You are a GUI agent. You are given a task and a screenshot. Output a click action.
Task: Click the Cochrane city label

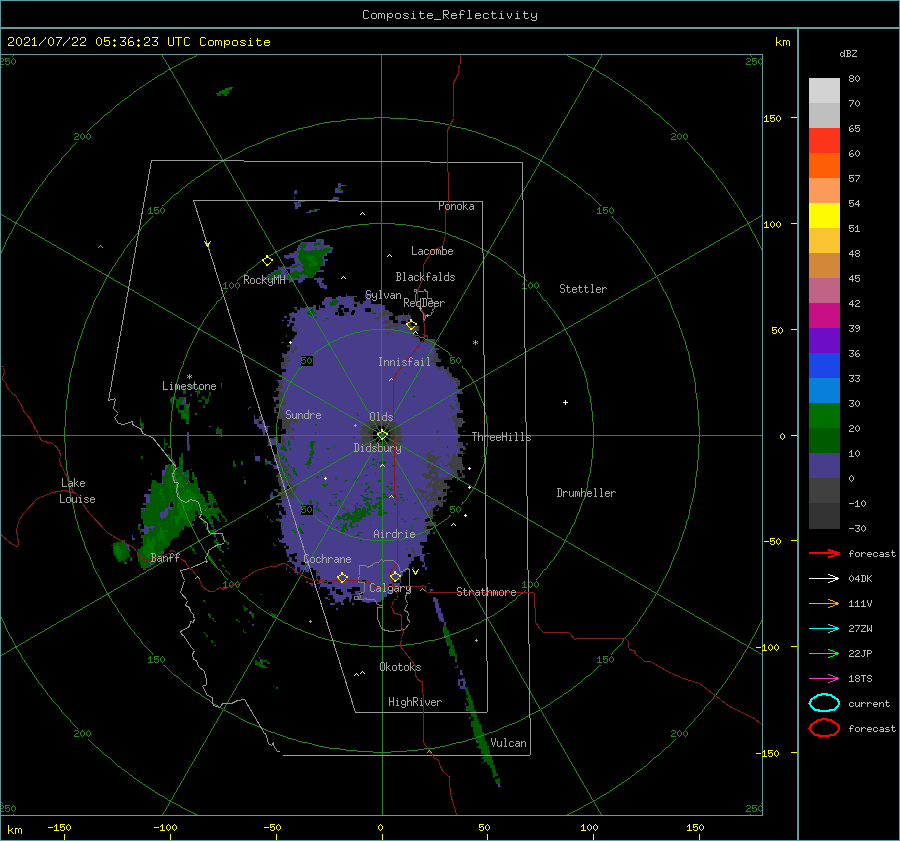tap(327, 559)
